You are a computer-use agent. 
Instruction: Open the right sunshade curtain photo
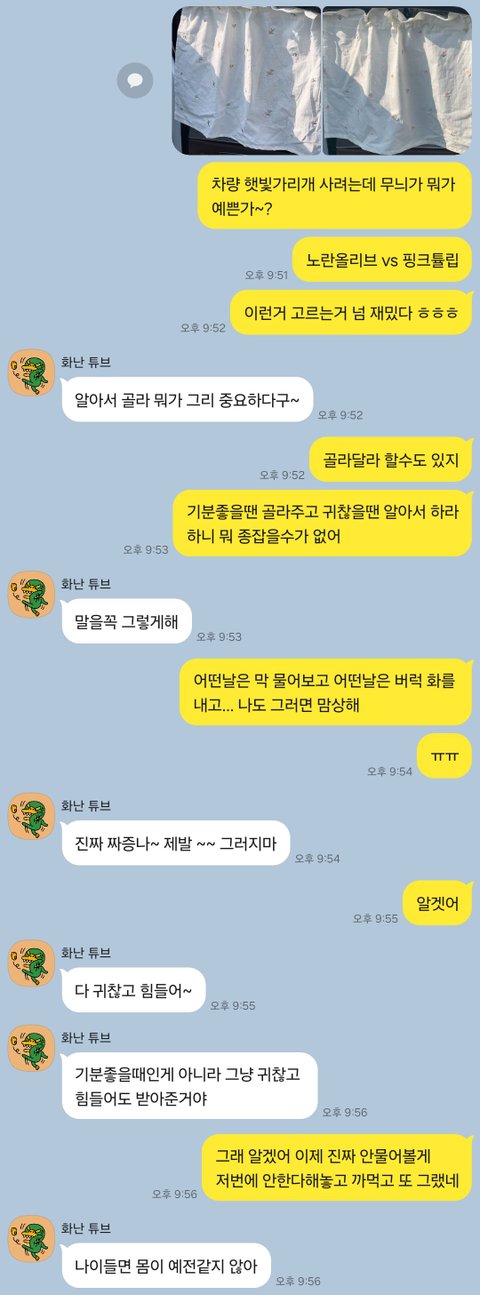point(398,82)
